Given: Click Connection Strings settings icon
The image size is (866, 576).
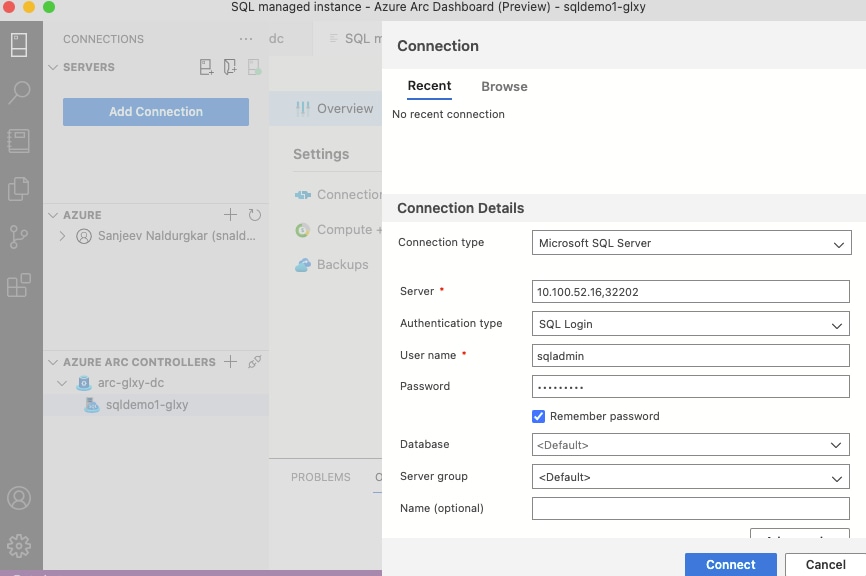Looking at the screenshot, I should click(x=303, y=195).
